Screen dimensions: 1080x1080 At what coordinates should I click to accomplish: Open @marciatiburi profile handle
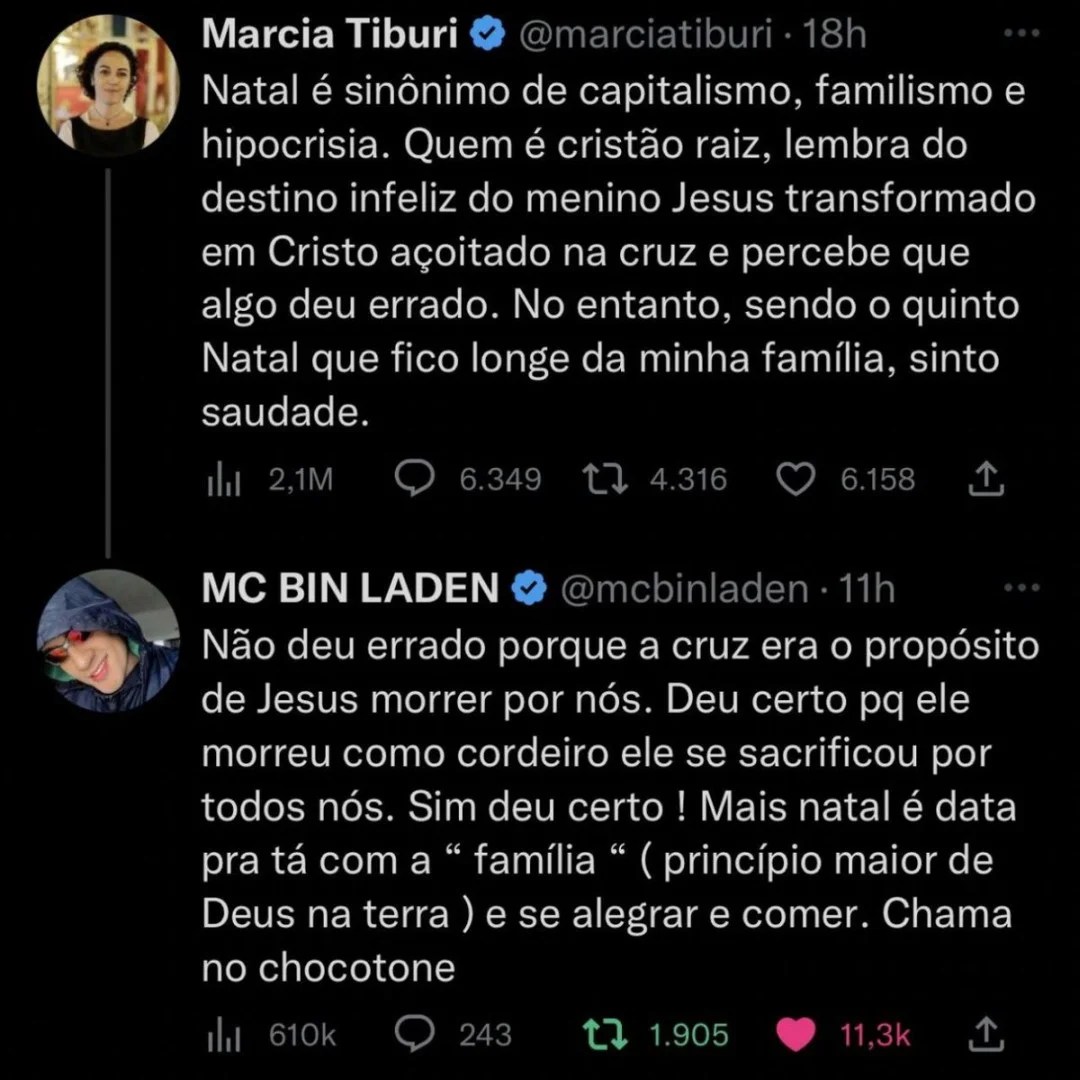(x=650, y=31)
